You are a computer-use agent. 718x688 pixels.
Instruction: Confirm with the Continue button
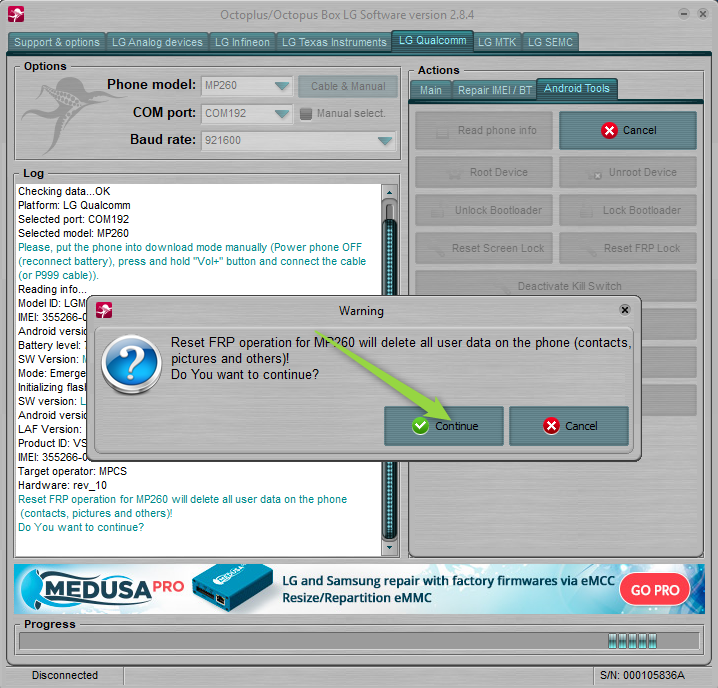pyautogui.click(x=444, y=426)
